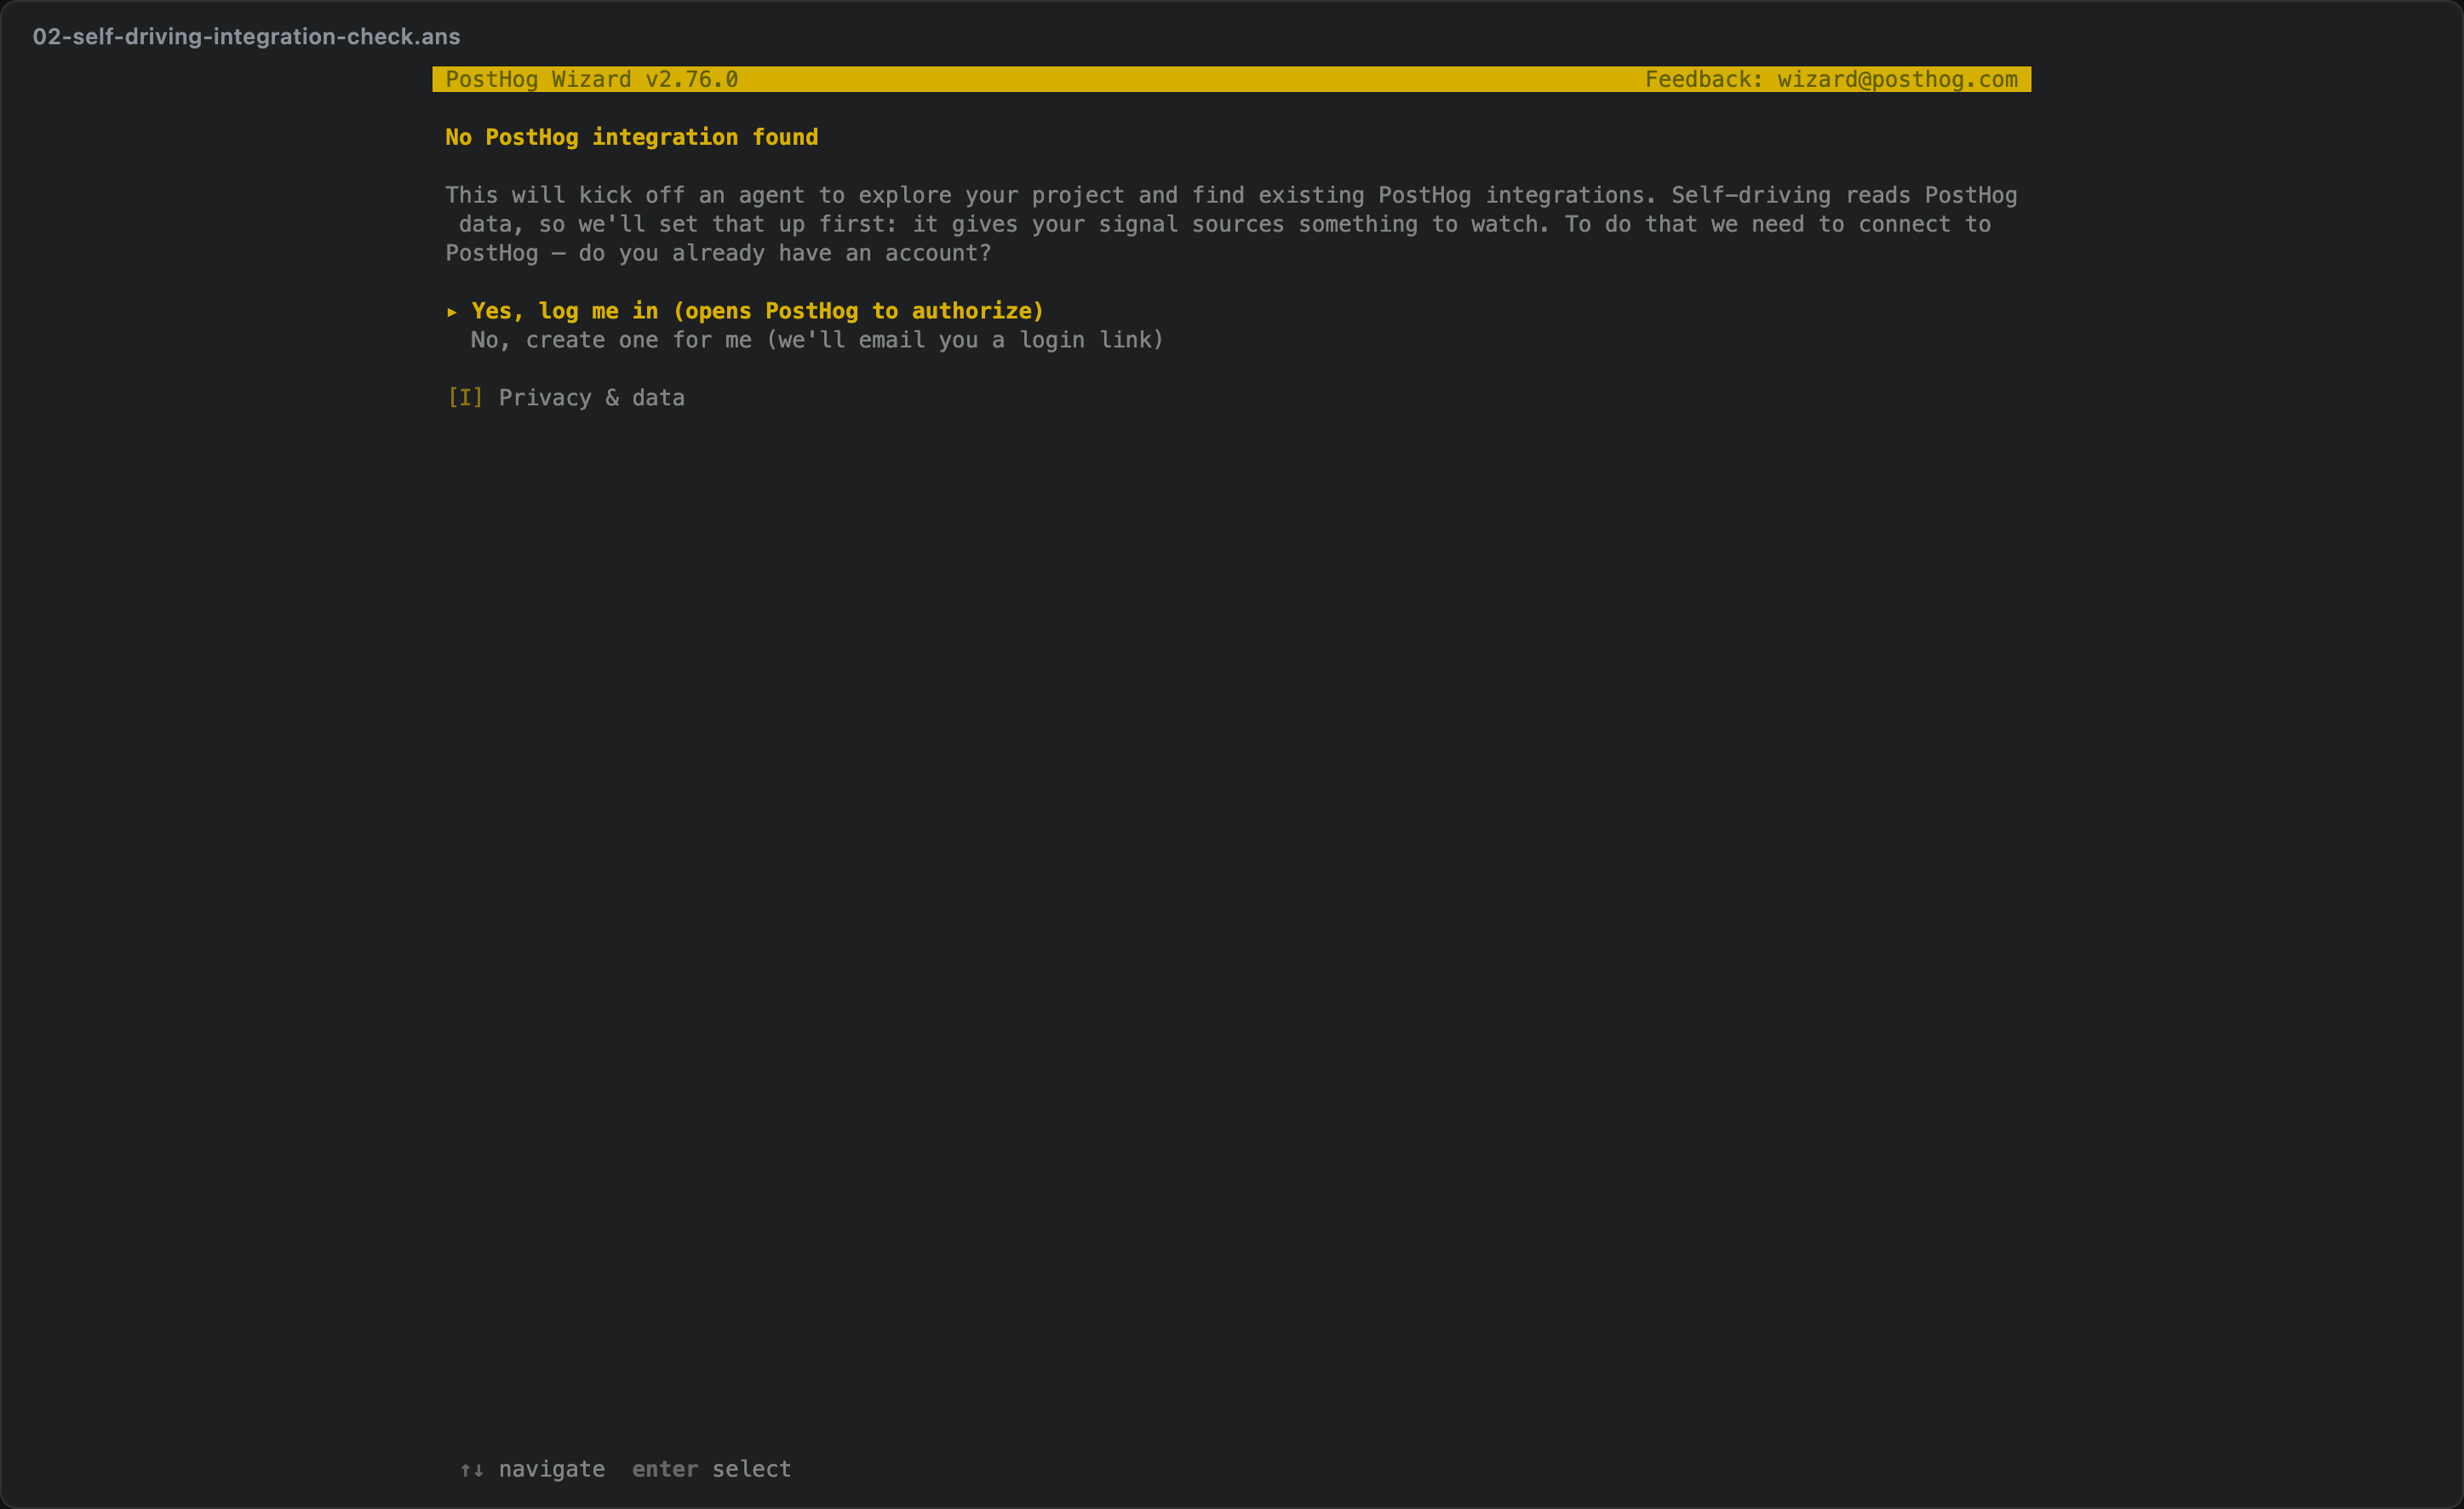Click the "No PostHog integration found" heading
2464x1509 pixels.
pos(632,137)
